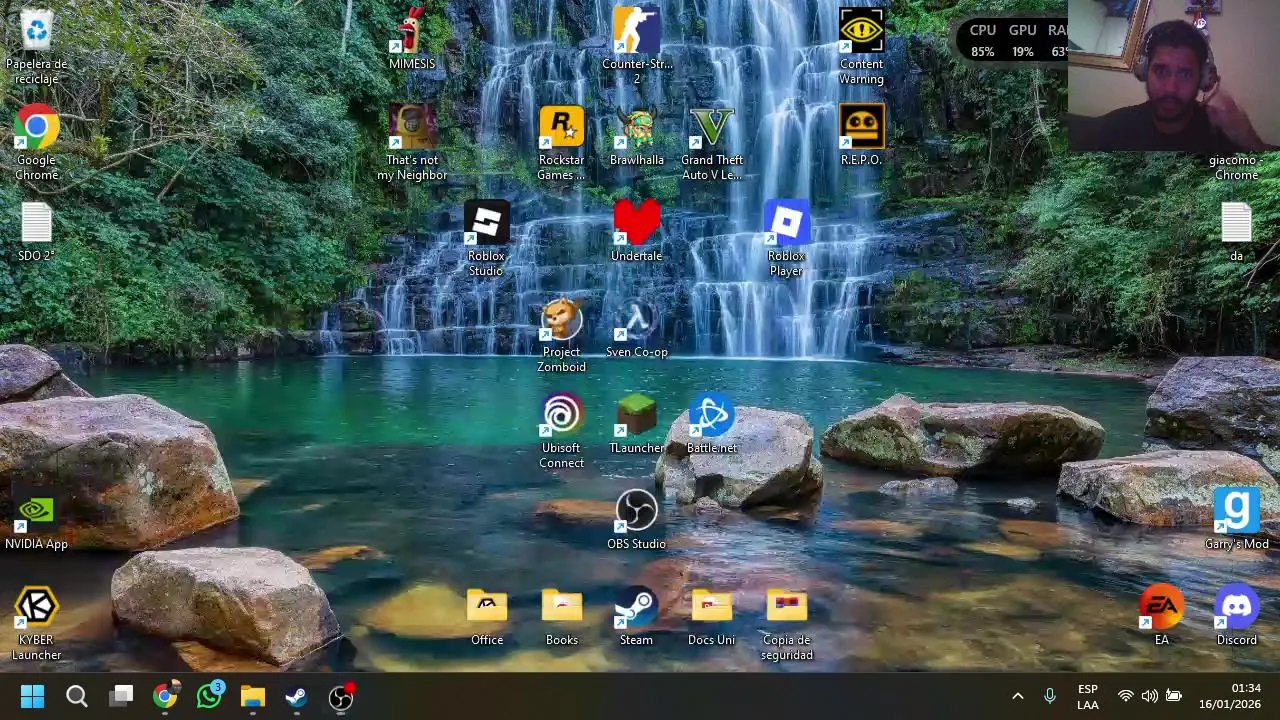Launch the KYBER Launcher shortcut

(37, 624)
